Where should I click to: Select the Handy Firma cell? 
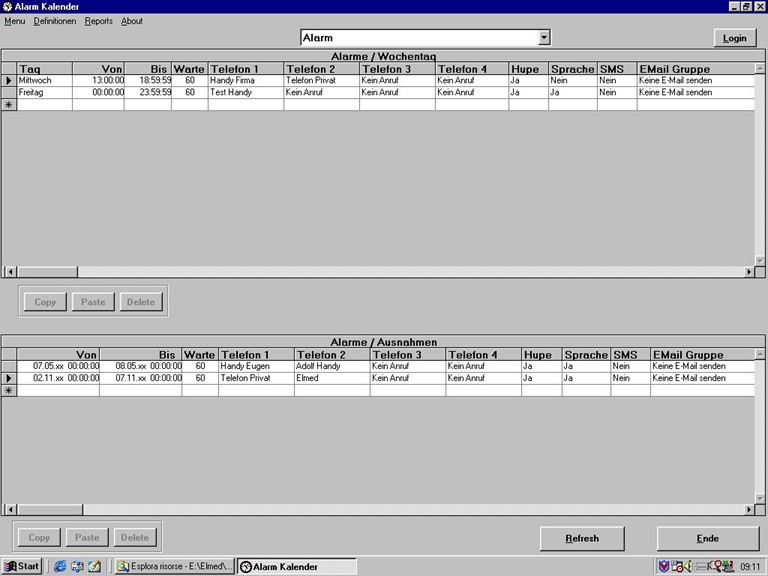click(x=245, y=80)
